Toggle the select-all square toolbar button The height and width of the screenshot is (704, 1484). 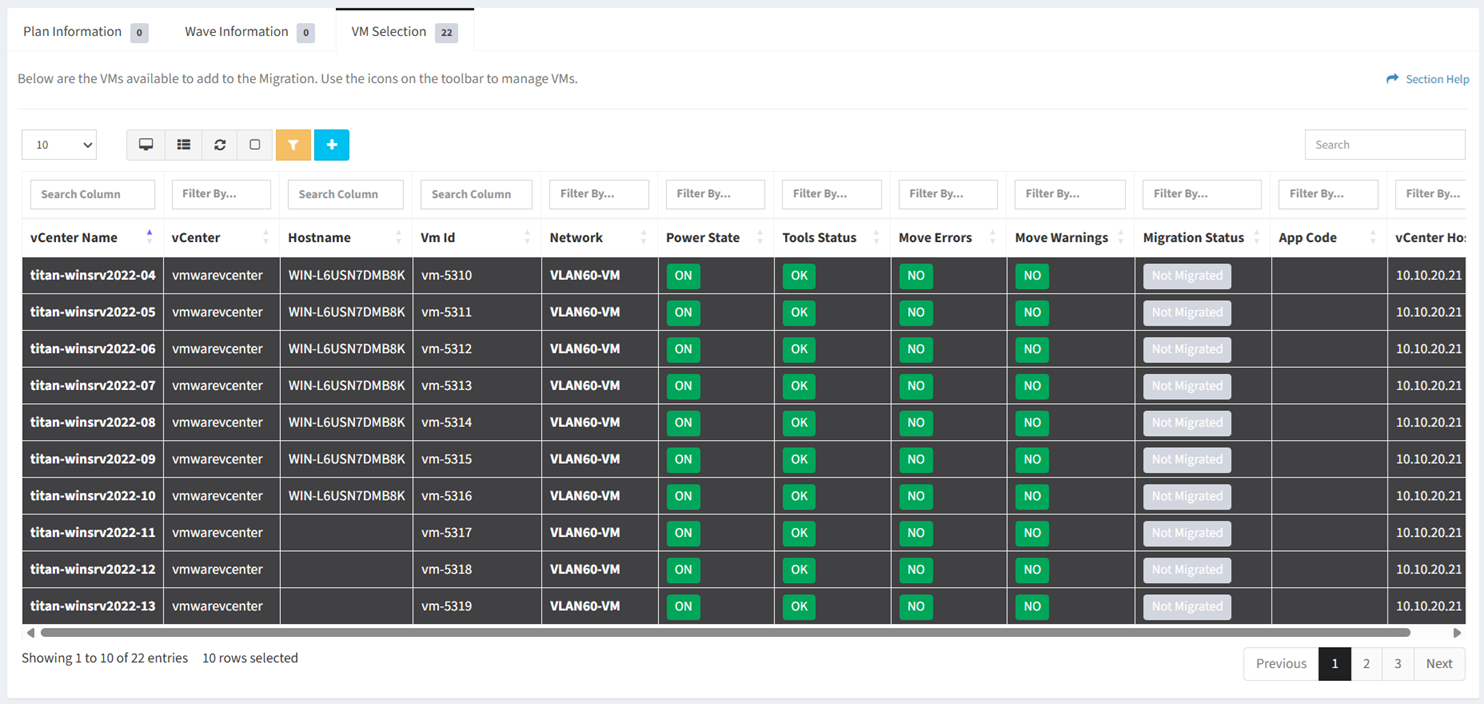pyautogui.click(x=255, y=145)
